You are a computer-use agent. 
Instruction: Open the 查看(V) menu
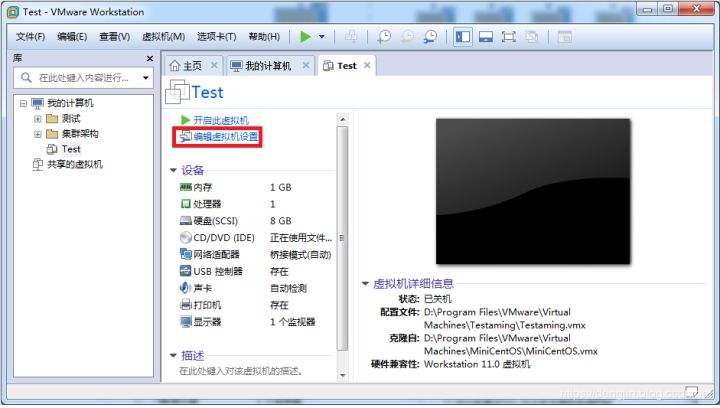(x=114, y=37)
